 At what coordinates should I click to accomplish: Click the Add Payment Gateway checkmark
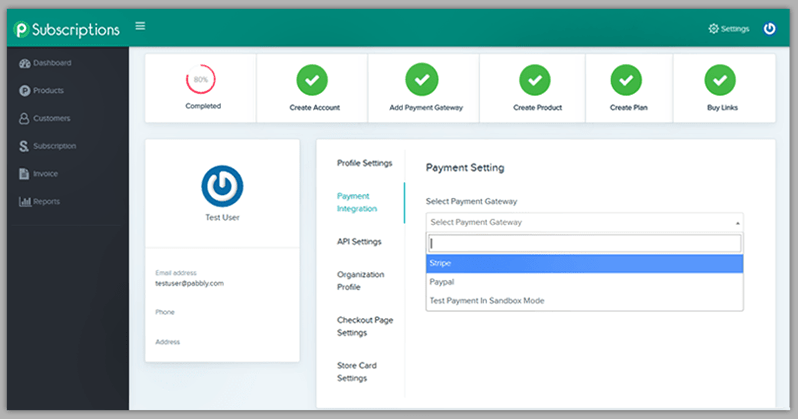coord(423,78)
